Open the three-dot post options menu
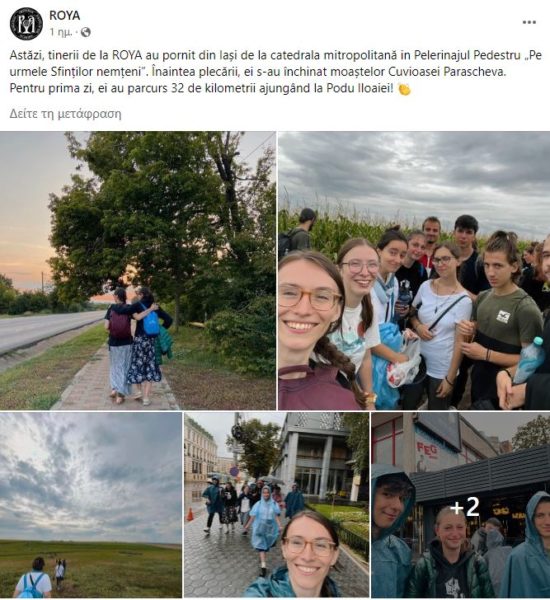The image size is (550, 600). pyautogui.click(x=529, y=22)
